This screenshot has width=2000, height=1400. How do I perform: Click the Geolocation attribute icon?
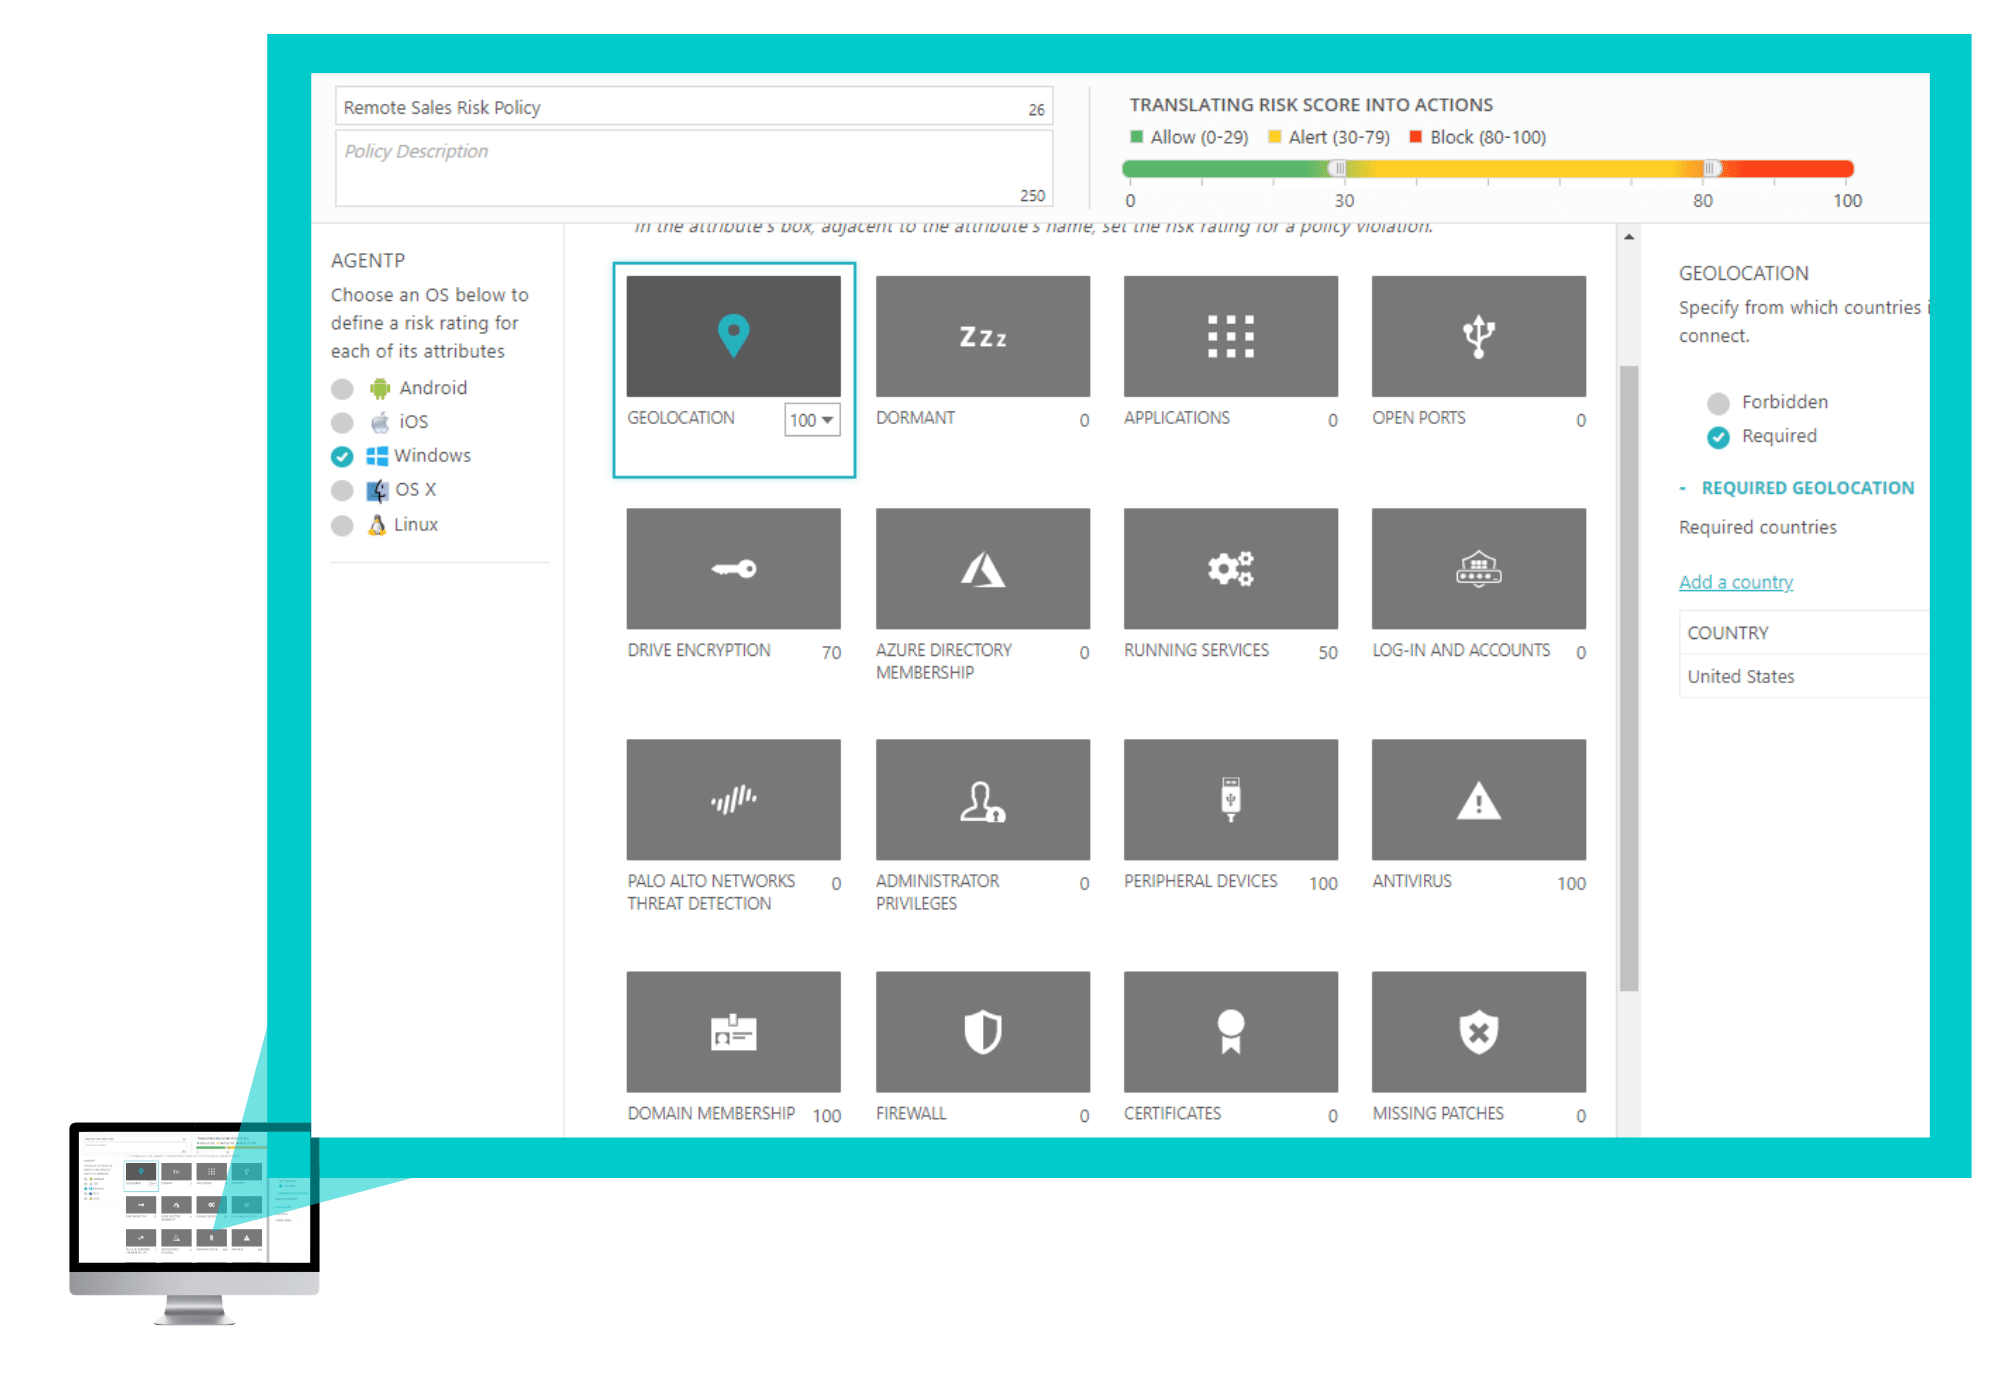pos(731,336)
